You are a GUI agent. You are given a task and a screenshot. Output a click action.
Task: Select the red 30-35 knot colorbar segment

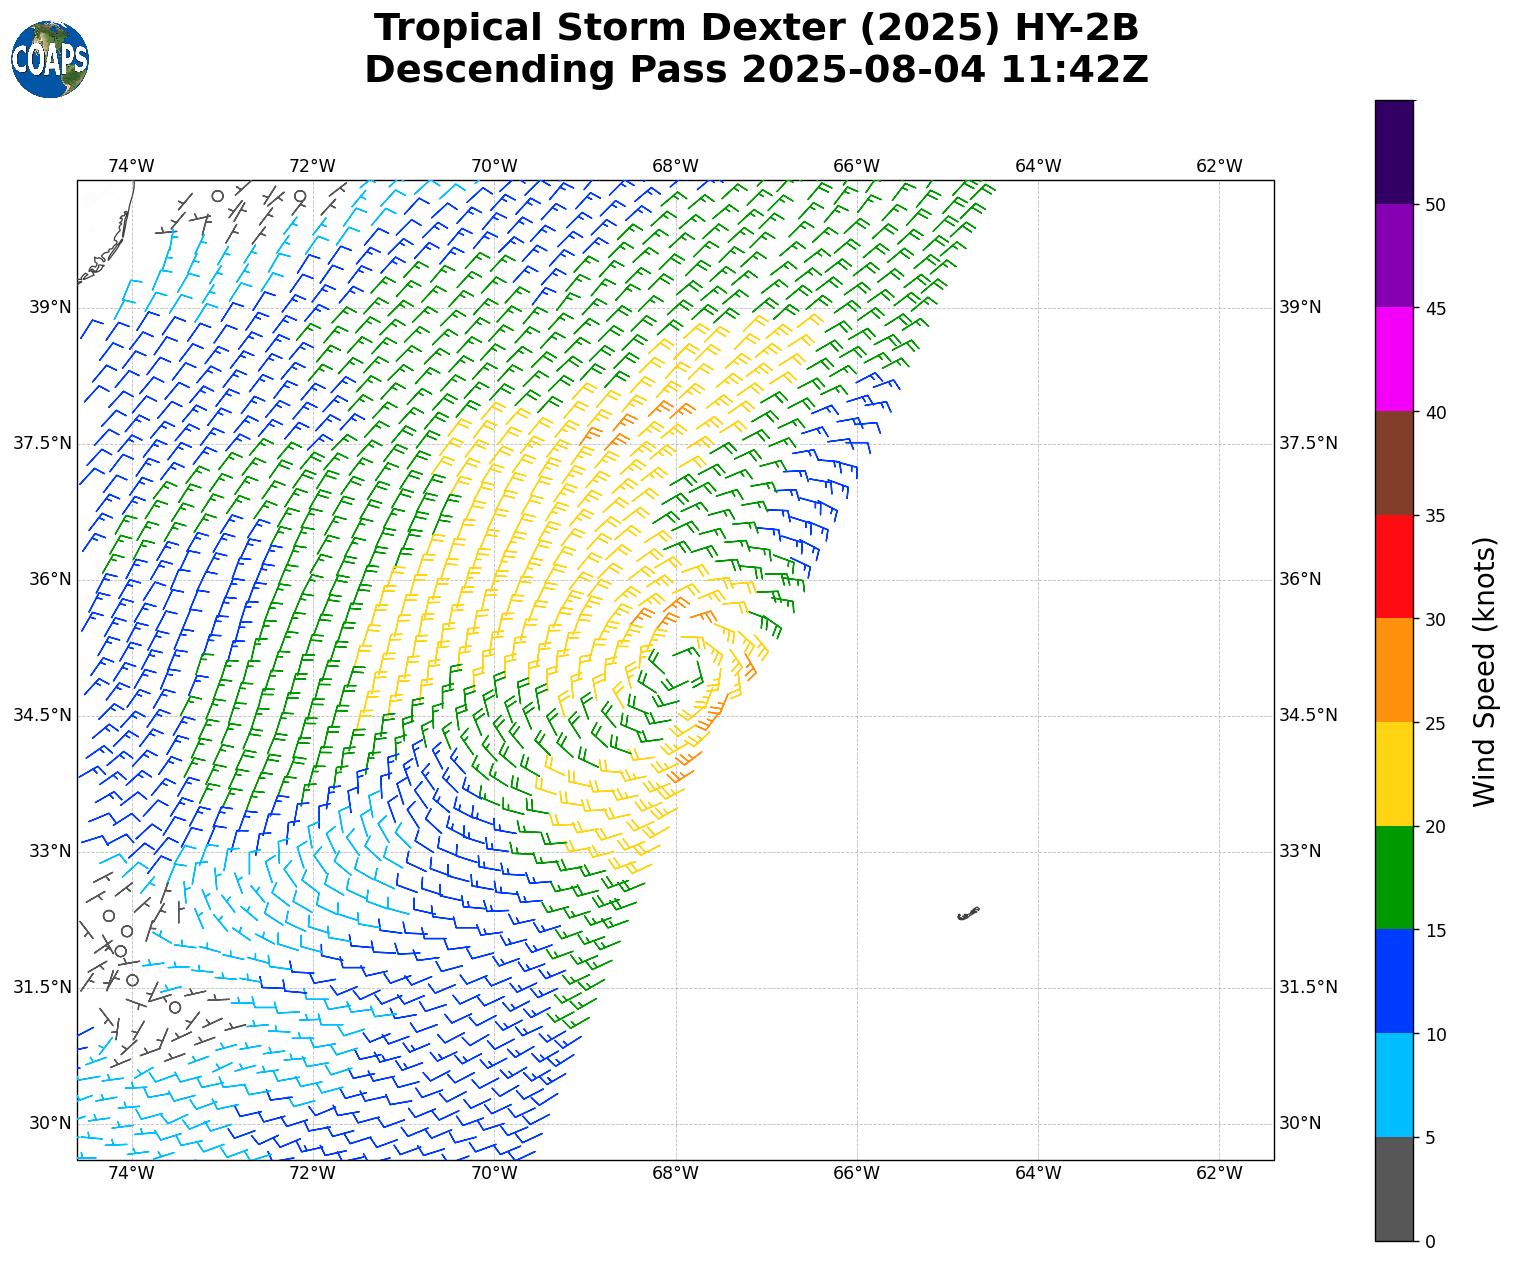coord(1394,566)
